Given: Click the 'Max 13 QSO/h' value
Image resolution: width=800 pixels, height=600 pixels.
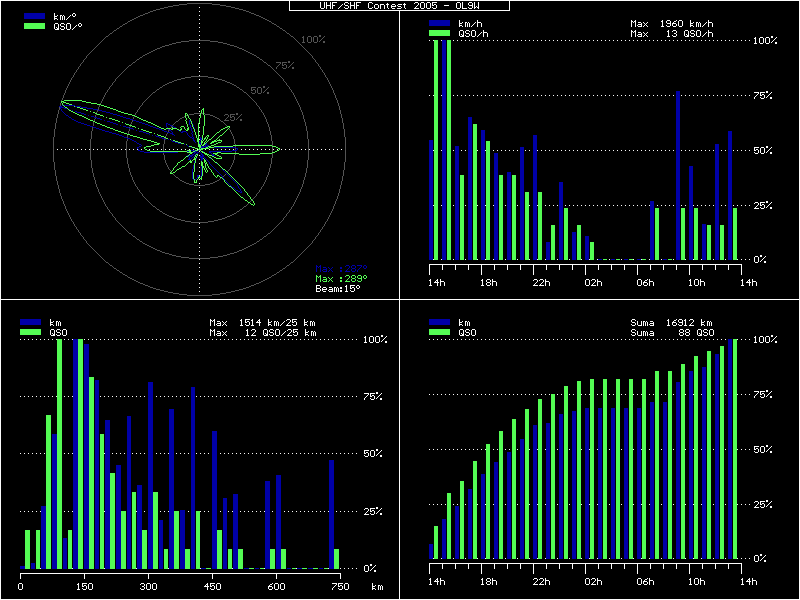Looking at the screenshot, I should pos(672,34).
